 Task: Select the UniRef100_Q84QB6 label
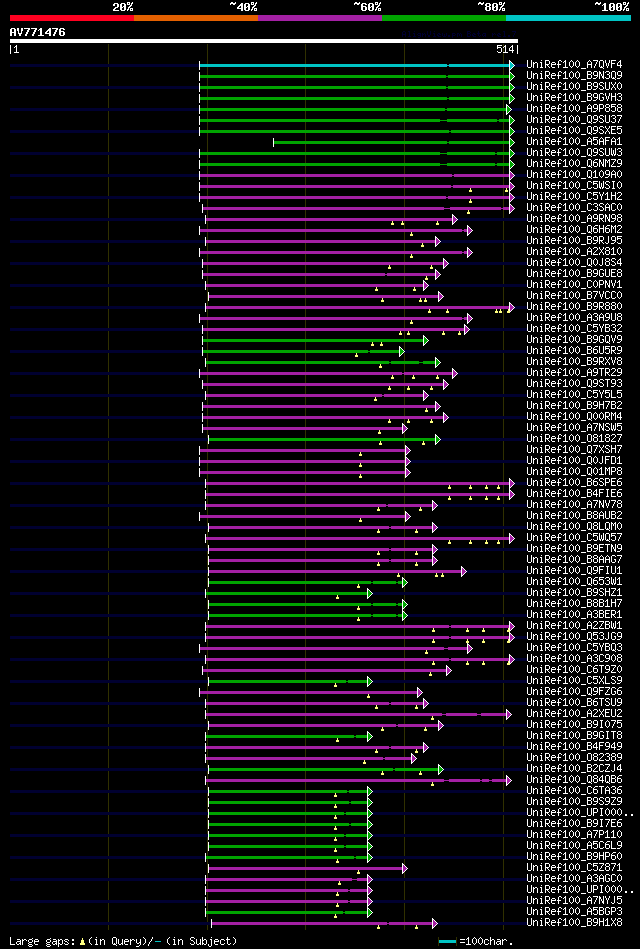click(x=575, y=780)
